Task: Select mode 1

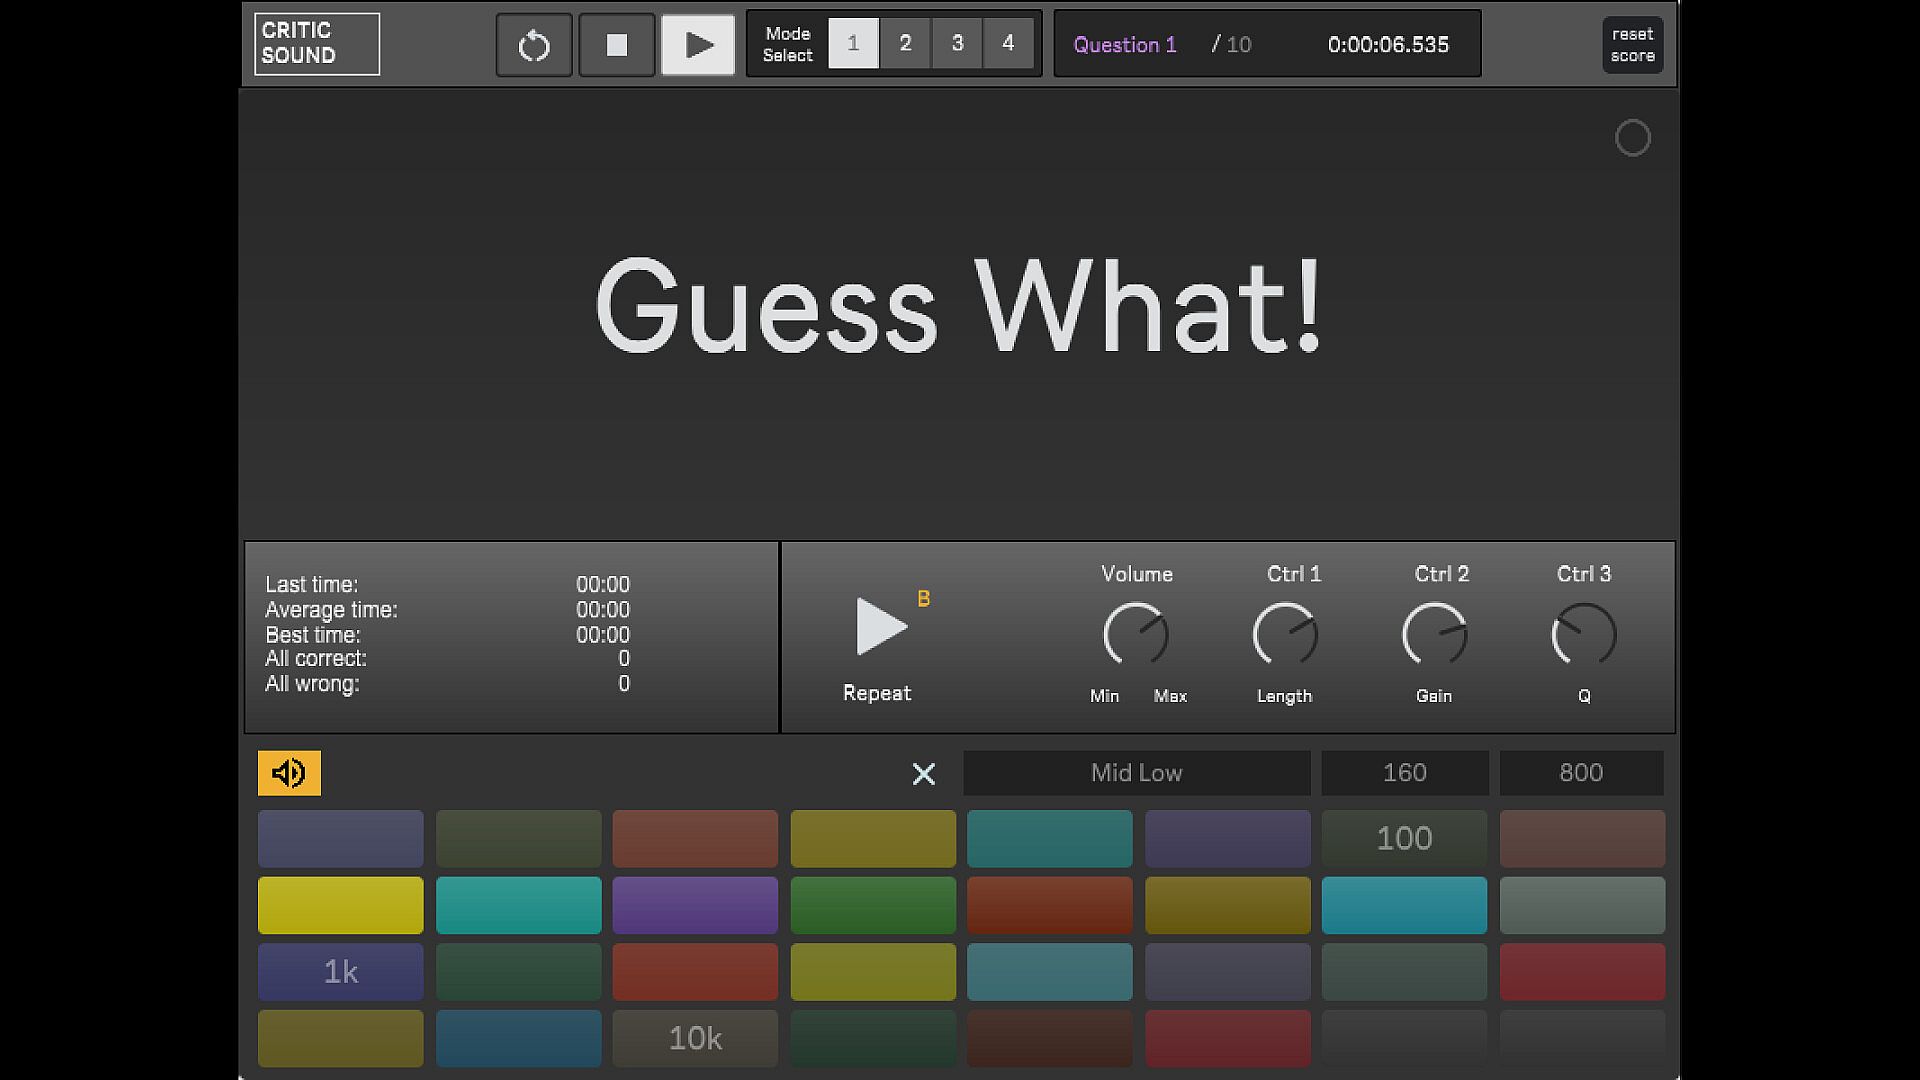Action: coord(853,43)
